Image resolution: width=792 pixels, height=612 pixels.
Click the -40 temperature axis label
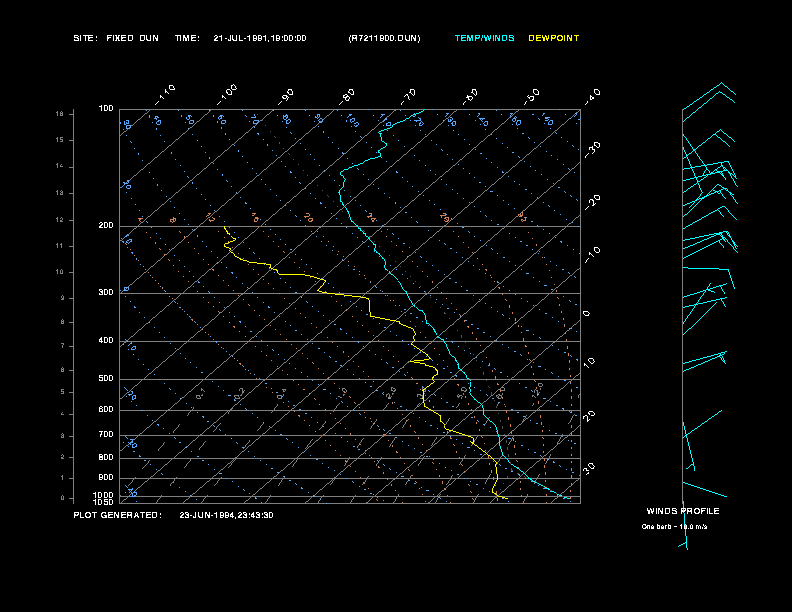(592, 97)
